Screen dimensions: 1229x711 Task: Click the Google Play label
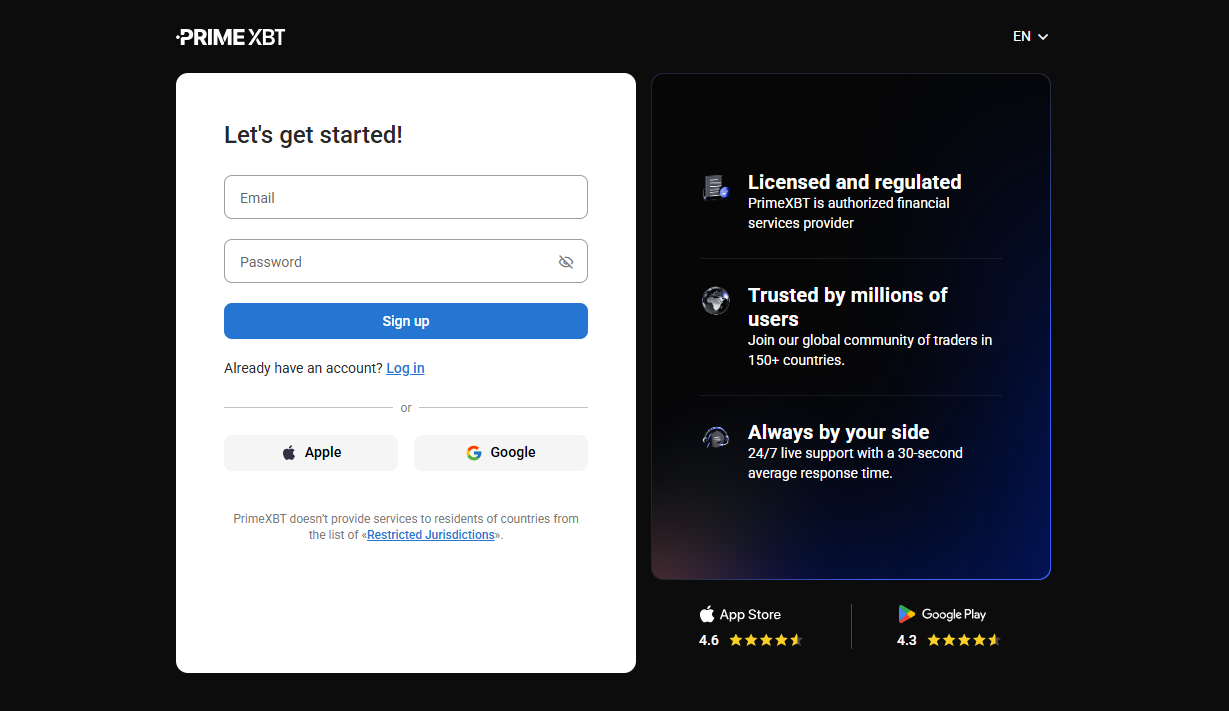(942, 614)
